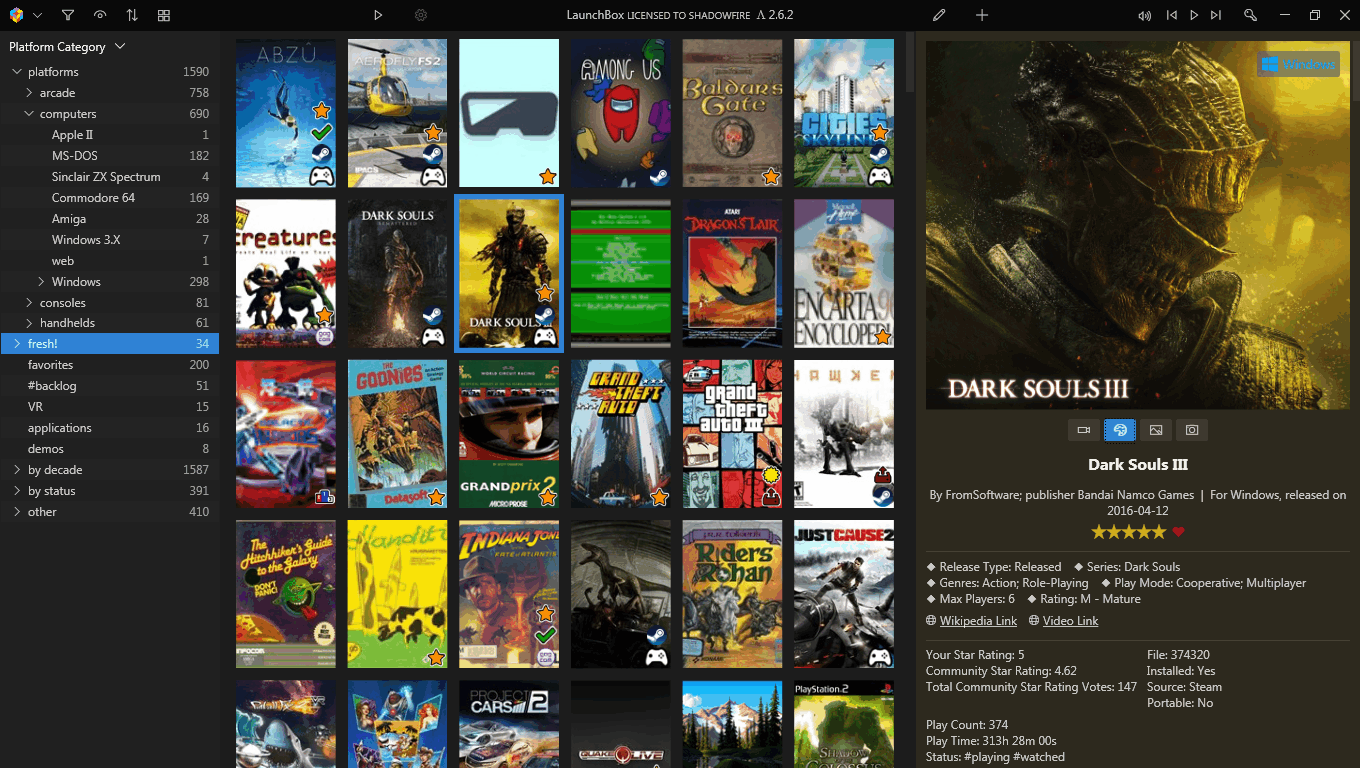Open the Wikipedia Link
Screen dimensions: 1360x768
click(x=978, y=621)
